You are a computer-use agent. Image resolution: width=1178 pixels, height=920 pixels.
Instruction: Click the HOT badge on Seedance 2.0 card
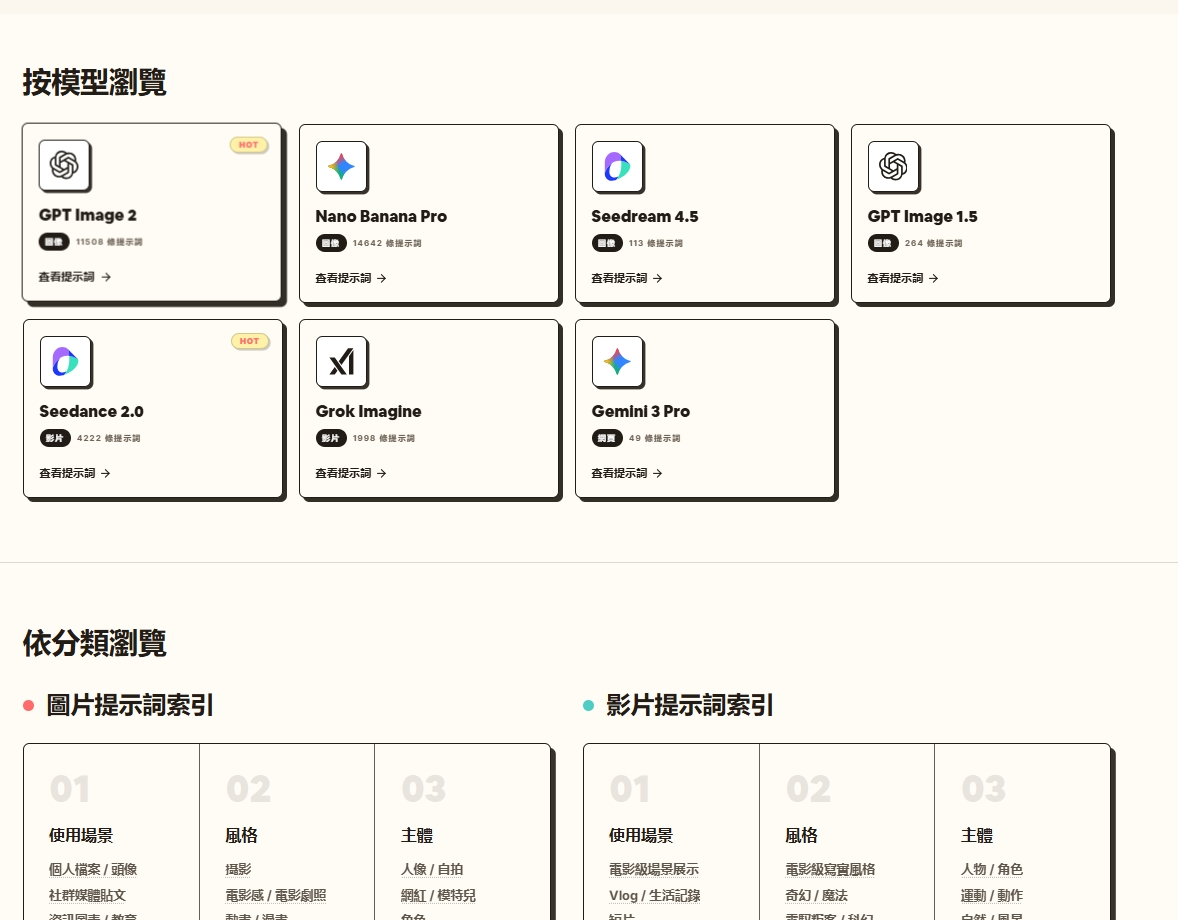coord(249,341)
